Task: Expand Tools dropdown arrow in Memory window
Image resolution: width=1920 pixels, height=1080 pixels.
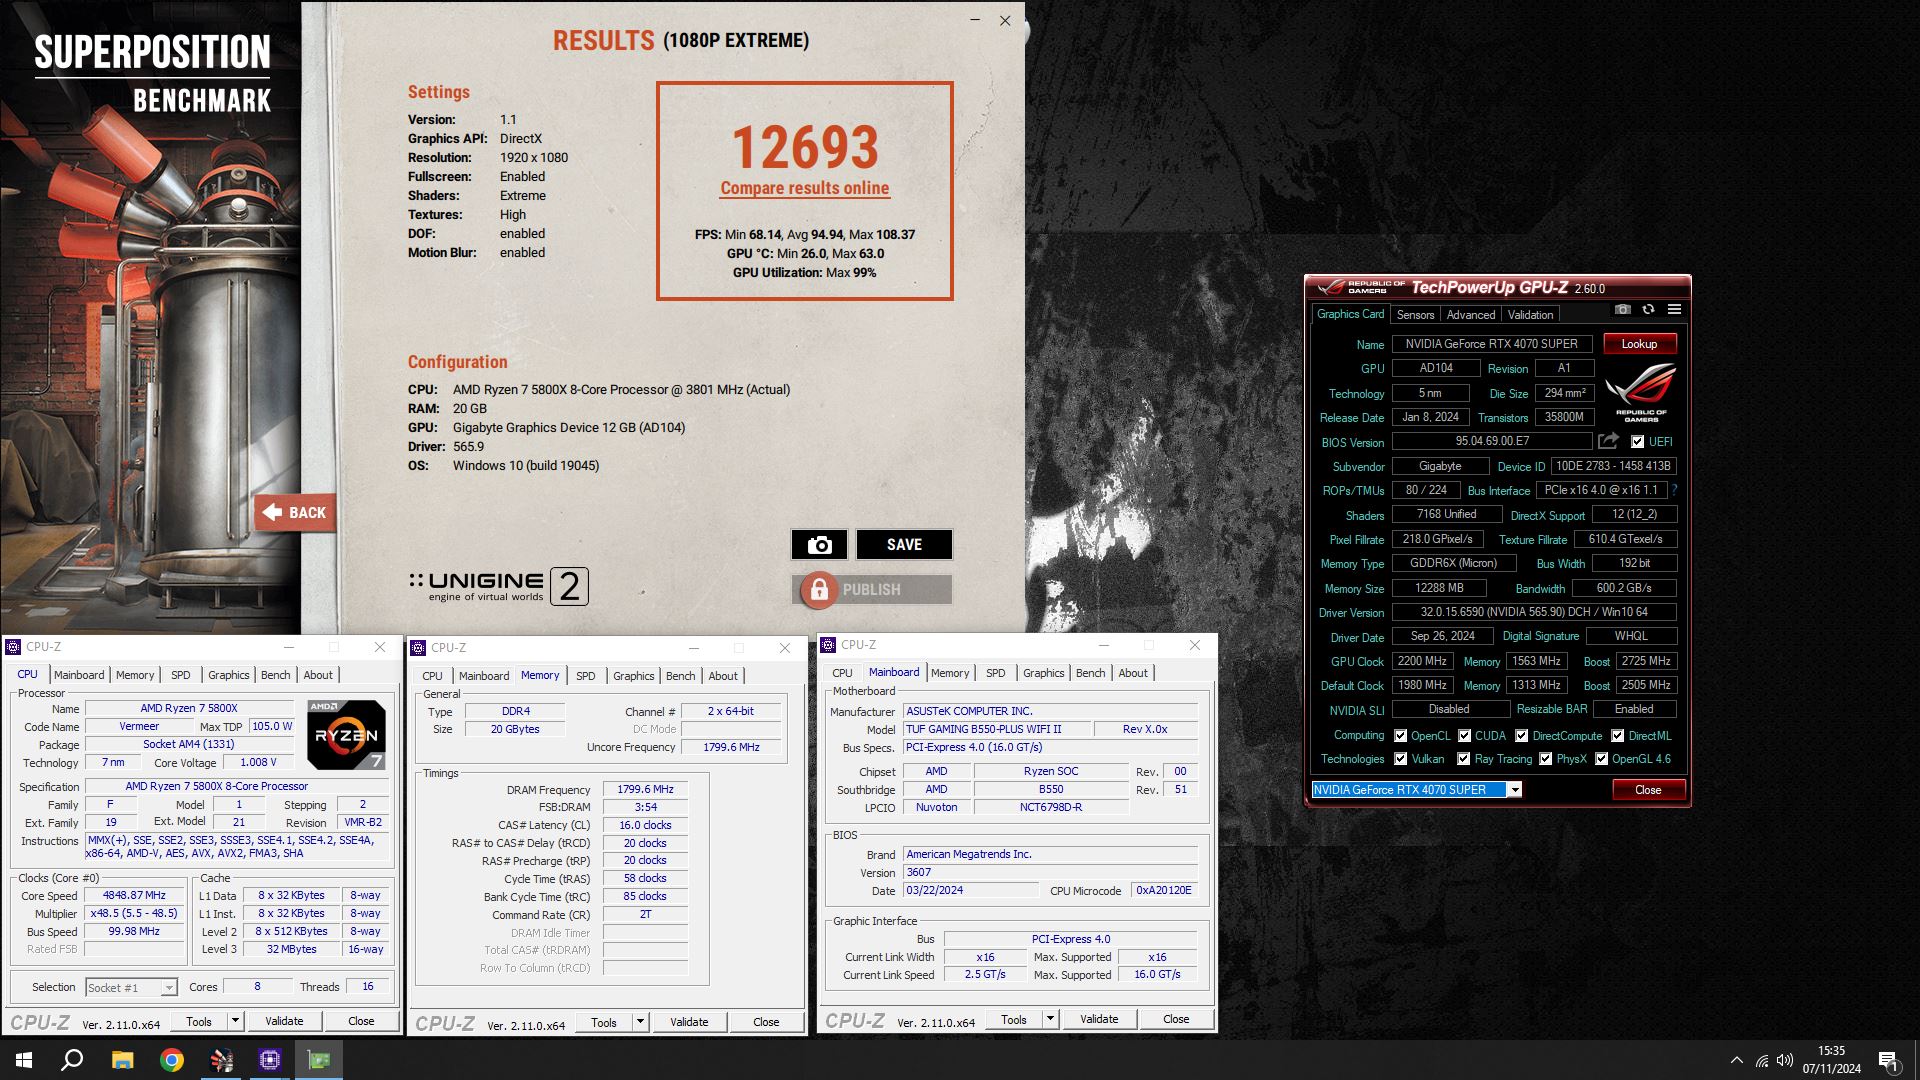Action: pyautogui.click(x=640, y=1022)
